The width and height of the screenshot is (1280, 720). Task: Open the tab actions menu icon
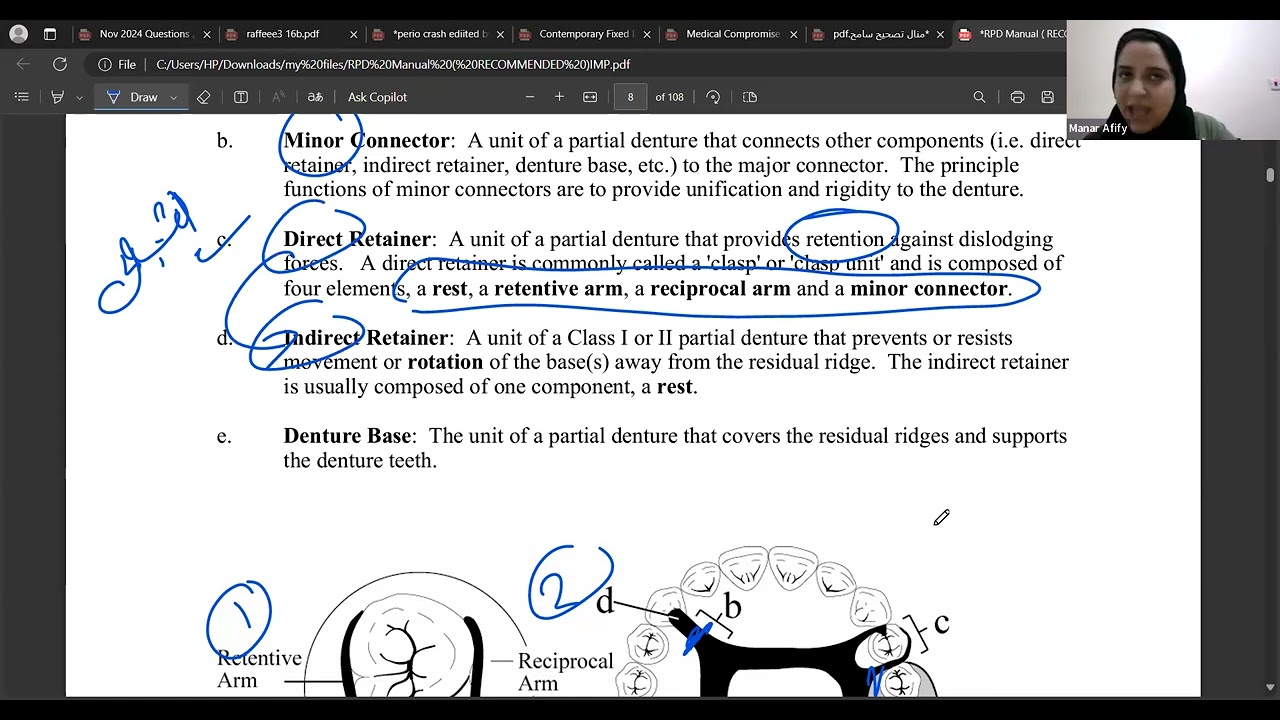tap(50, 34)
